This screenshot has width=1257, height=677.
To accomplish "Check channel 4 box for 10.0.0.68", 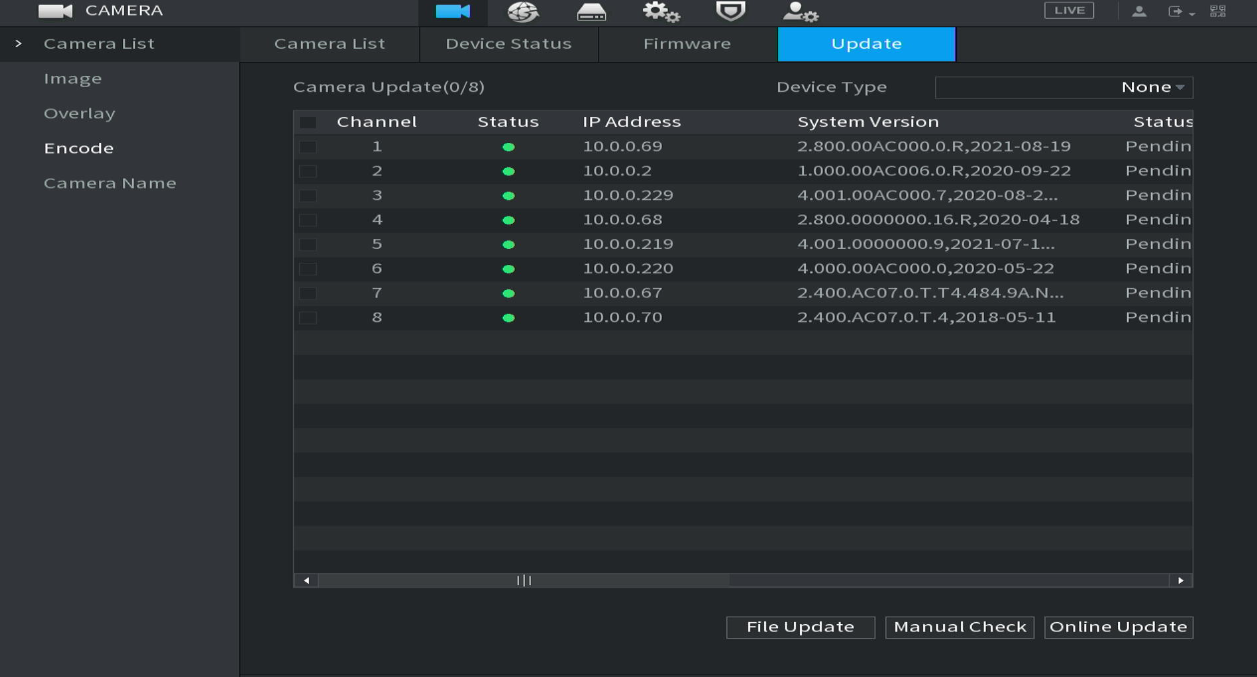I will (308, 220).
